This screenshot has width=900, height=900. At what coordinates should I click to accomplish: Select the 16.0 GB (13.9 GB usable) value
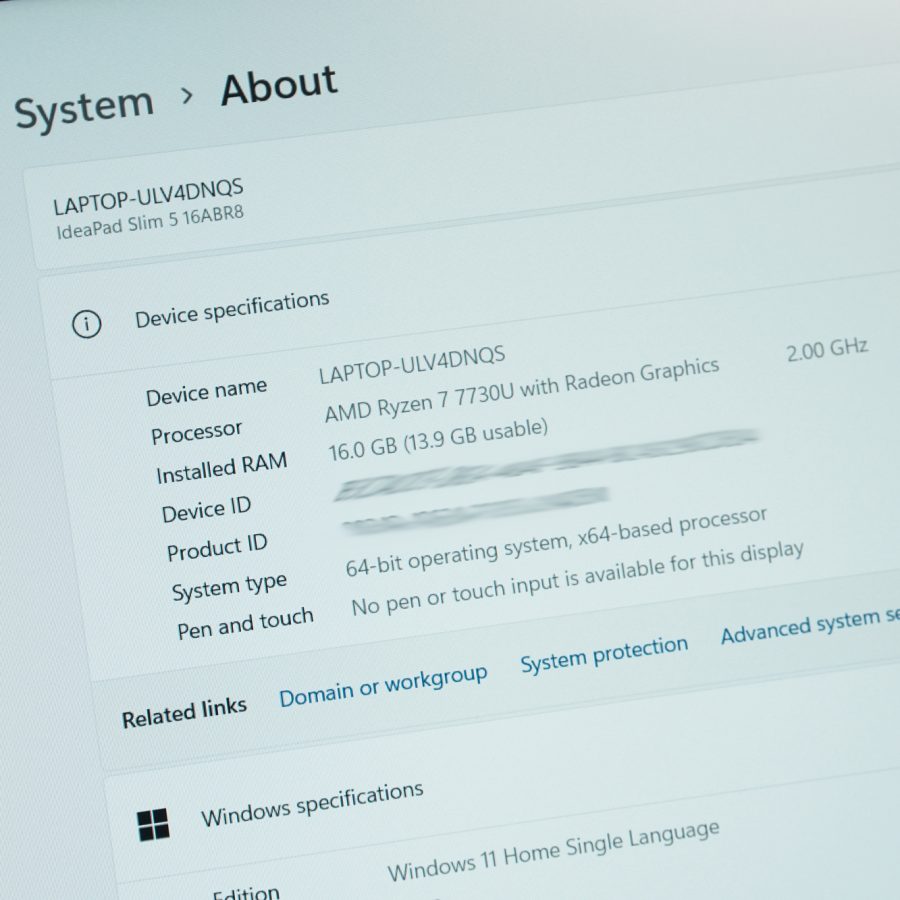pyautogui.click(x=438, y=440)
